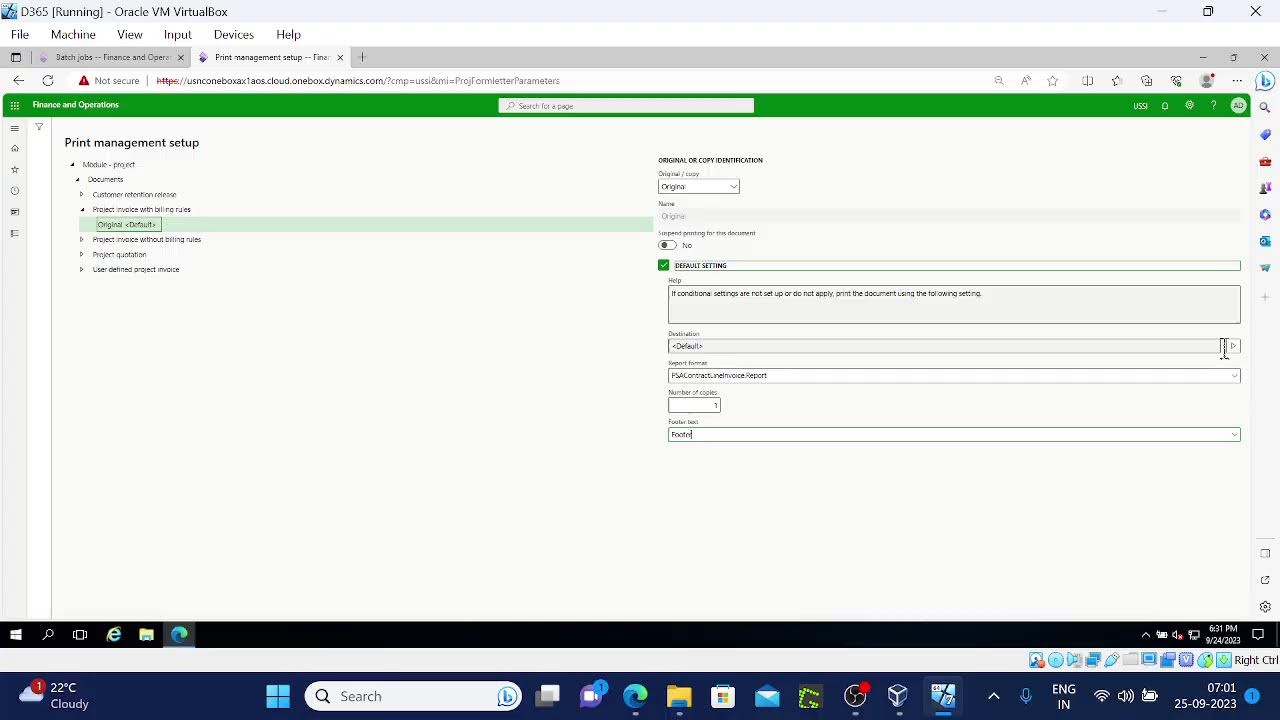Open host Windows 11 Start button
This screenshot has height=720, width=1280.
click(x=278, y=696)
